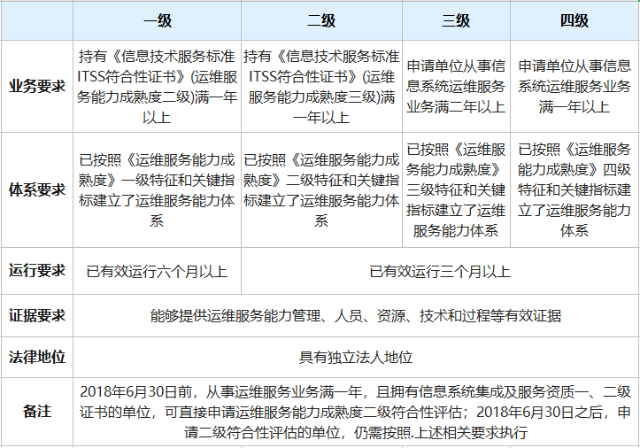Screen dimensions: 640x448
Task: Select the 四级 业务要求 cell with 满一年以上
Action: coord(574,86)
